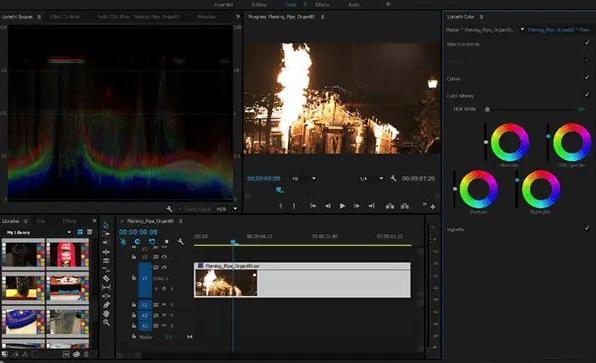Show more workspaces with top chevron

[x=388, y=4]
